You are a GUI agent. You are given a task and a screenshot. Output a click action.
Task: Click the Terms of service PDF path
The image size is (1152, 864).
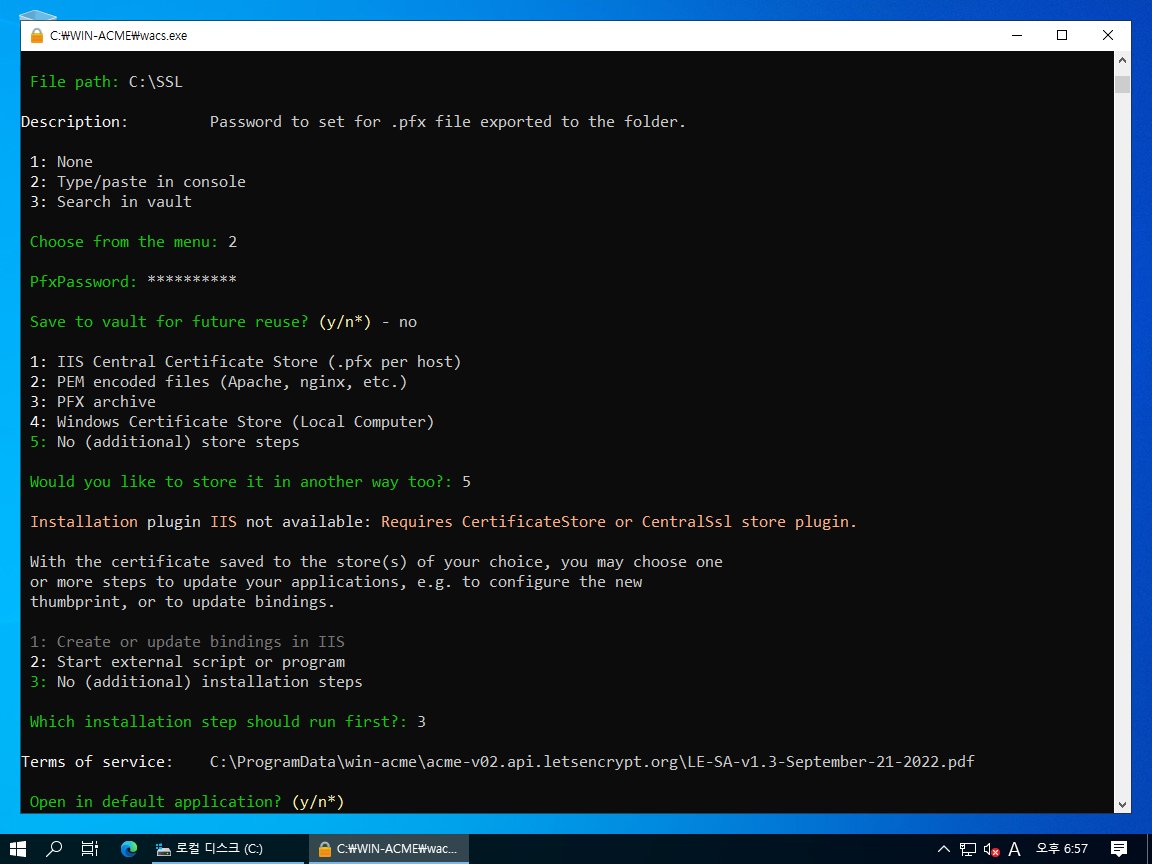[592, 762]
